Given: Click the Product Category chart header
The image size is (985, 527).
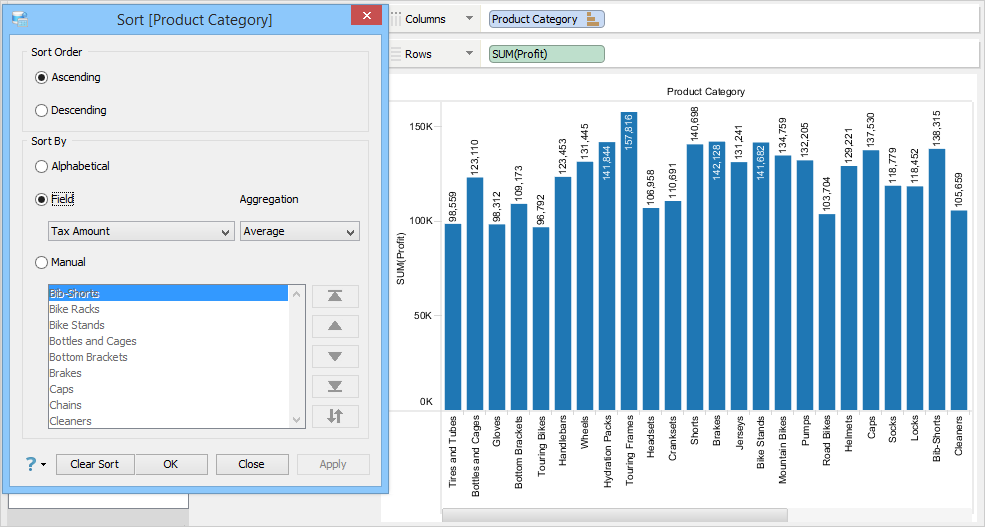Looking at the screenshot, I should [x=706, y=92].
